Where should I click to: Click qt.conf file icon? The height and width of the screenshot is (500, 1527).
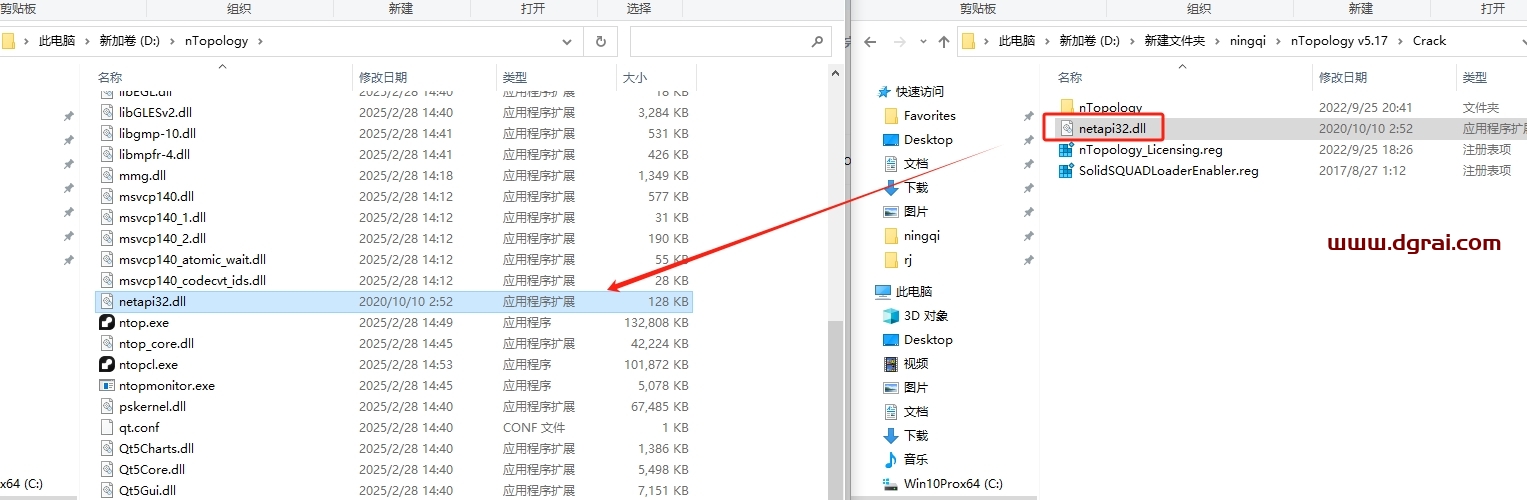click(x=108, y=428)
